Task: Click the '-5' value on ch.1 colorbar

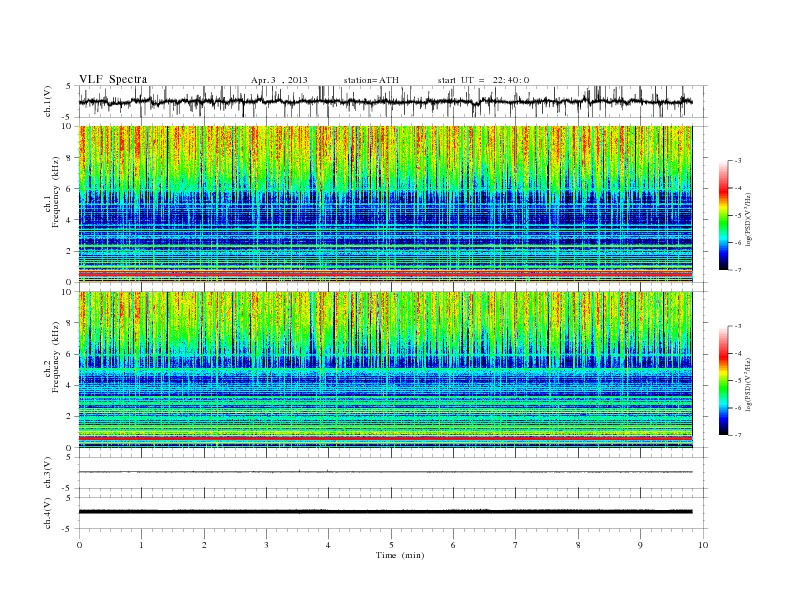Action: point(737,216)
